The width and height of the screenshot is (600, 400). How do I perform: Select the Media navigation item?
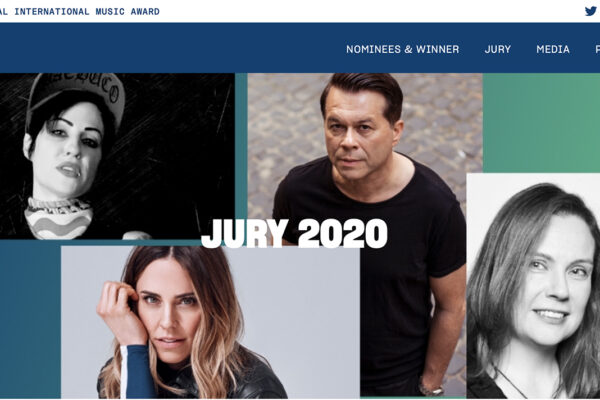click(x=553, y=49)
